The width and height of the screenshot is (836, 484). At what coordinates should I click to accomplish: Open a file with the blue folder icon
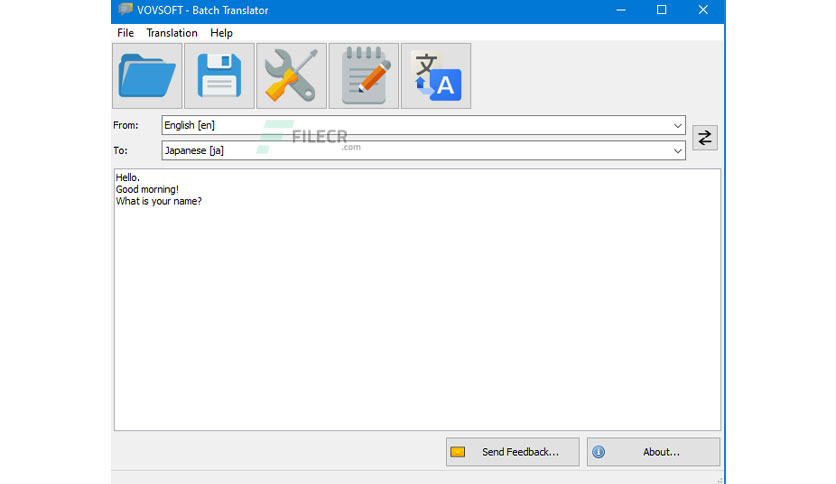coord(147,76)
